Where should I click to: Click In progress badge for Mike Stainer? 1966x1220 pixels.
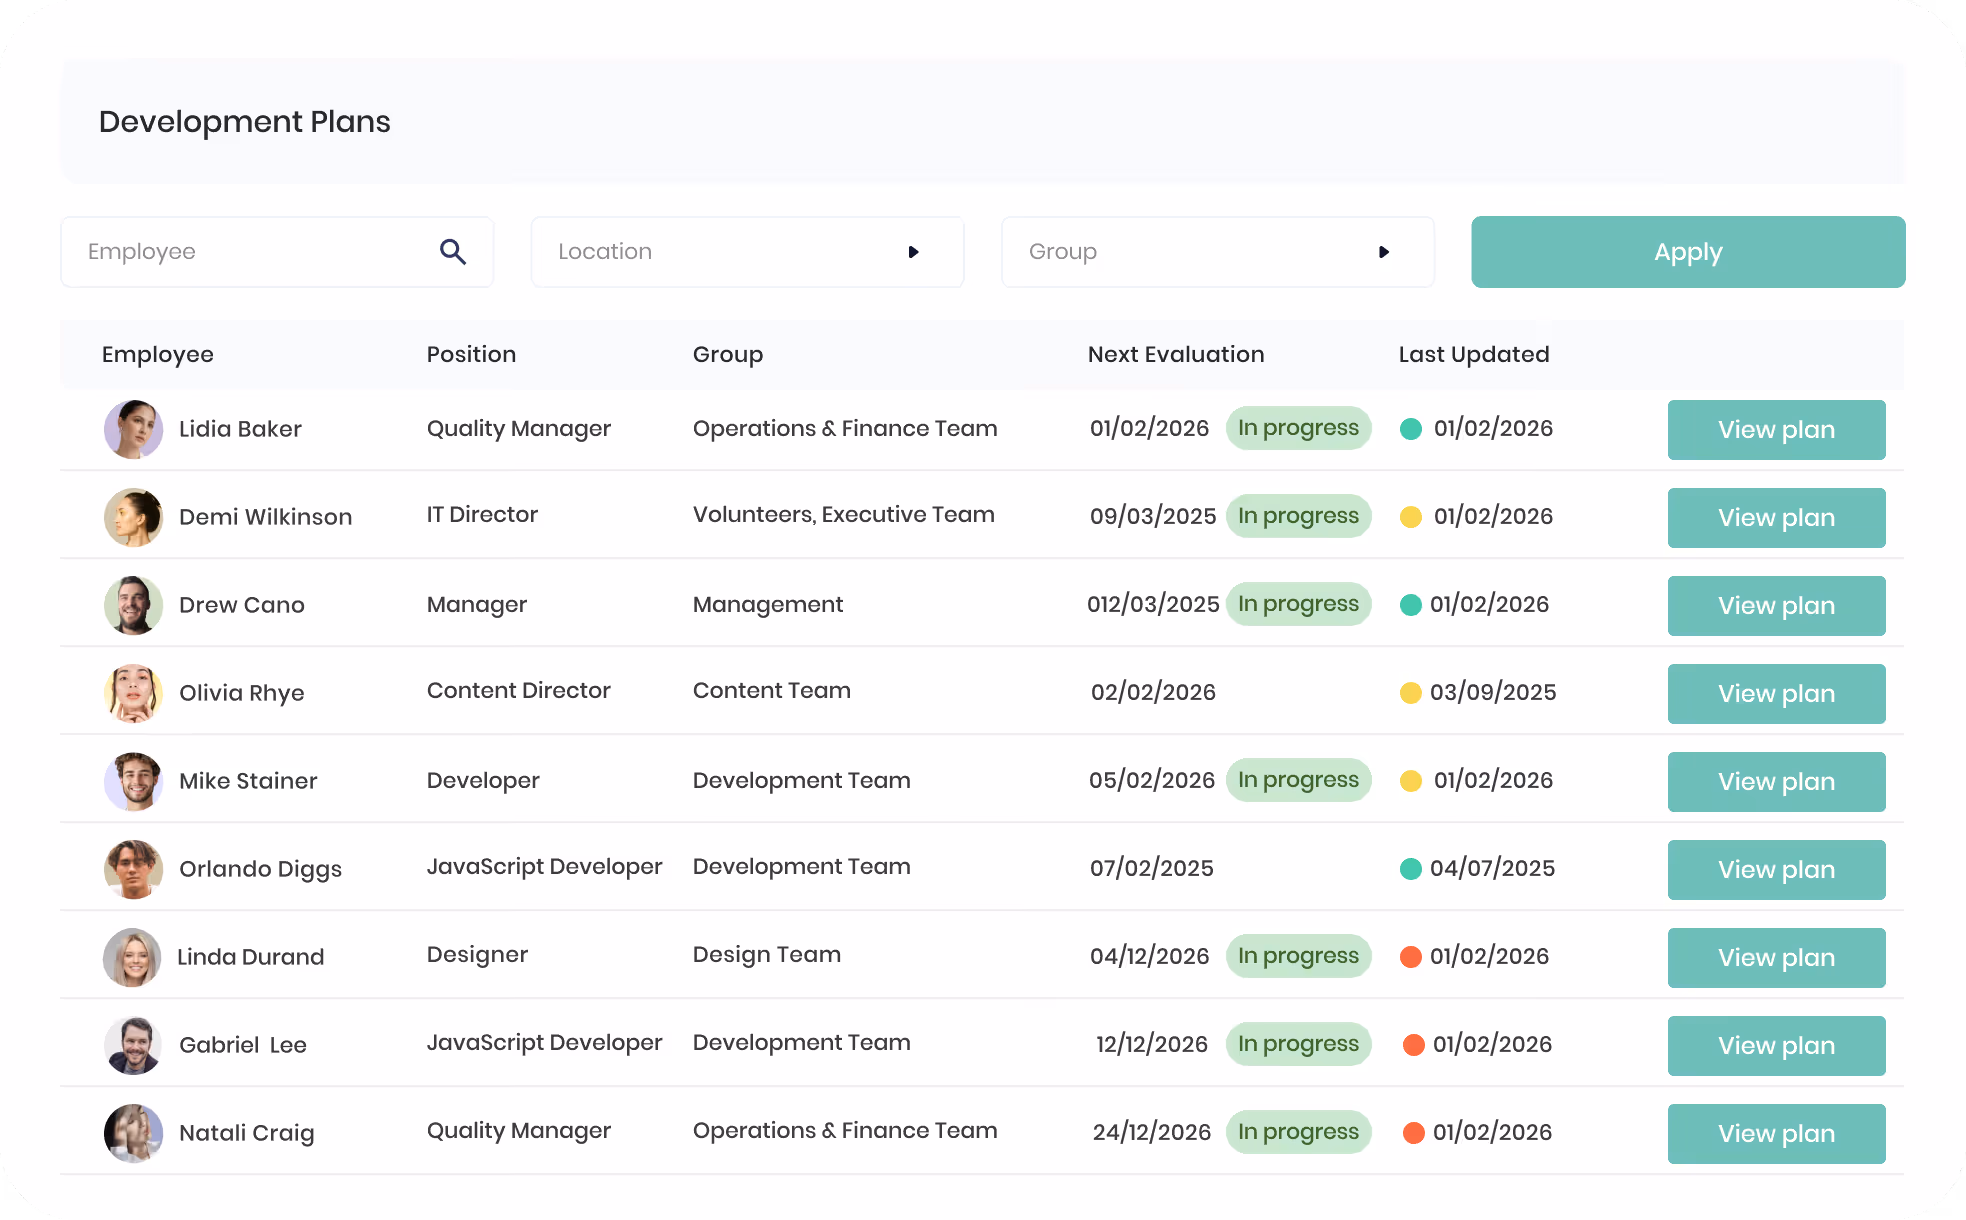tap(1298, 780)
